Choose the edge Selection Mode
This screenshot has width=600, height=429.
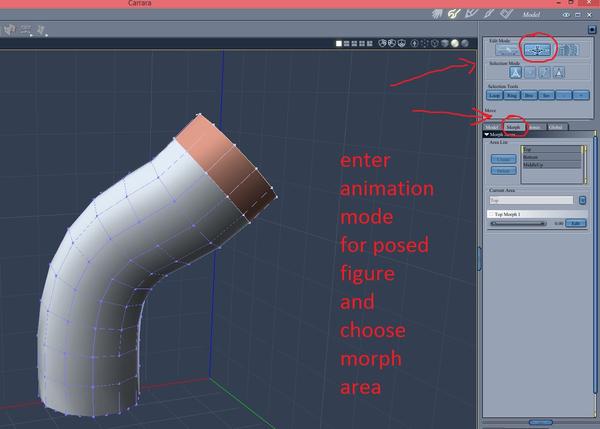click(x=545, y=72)
